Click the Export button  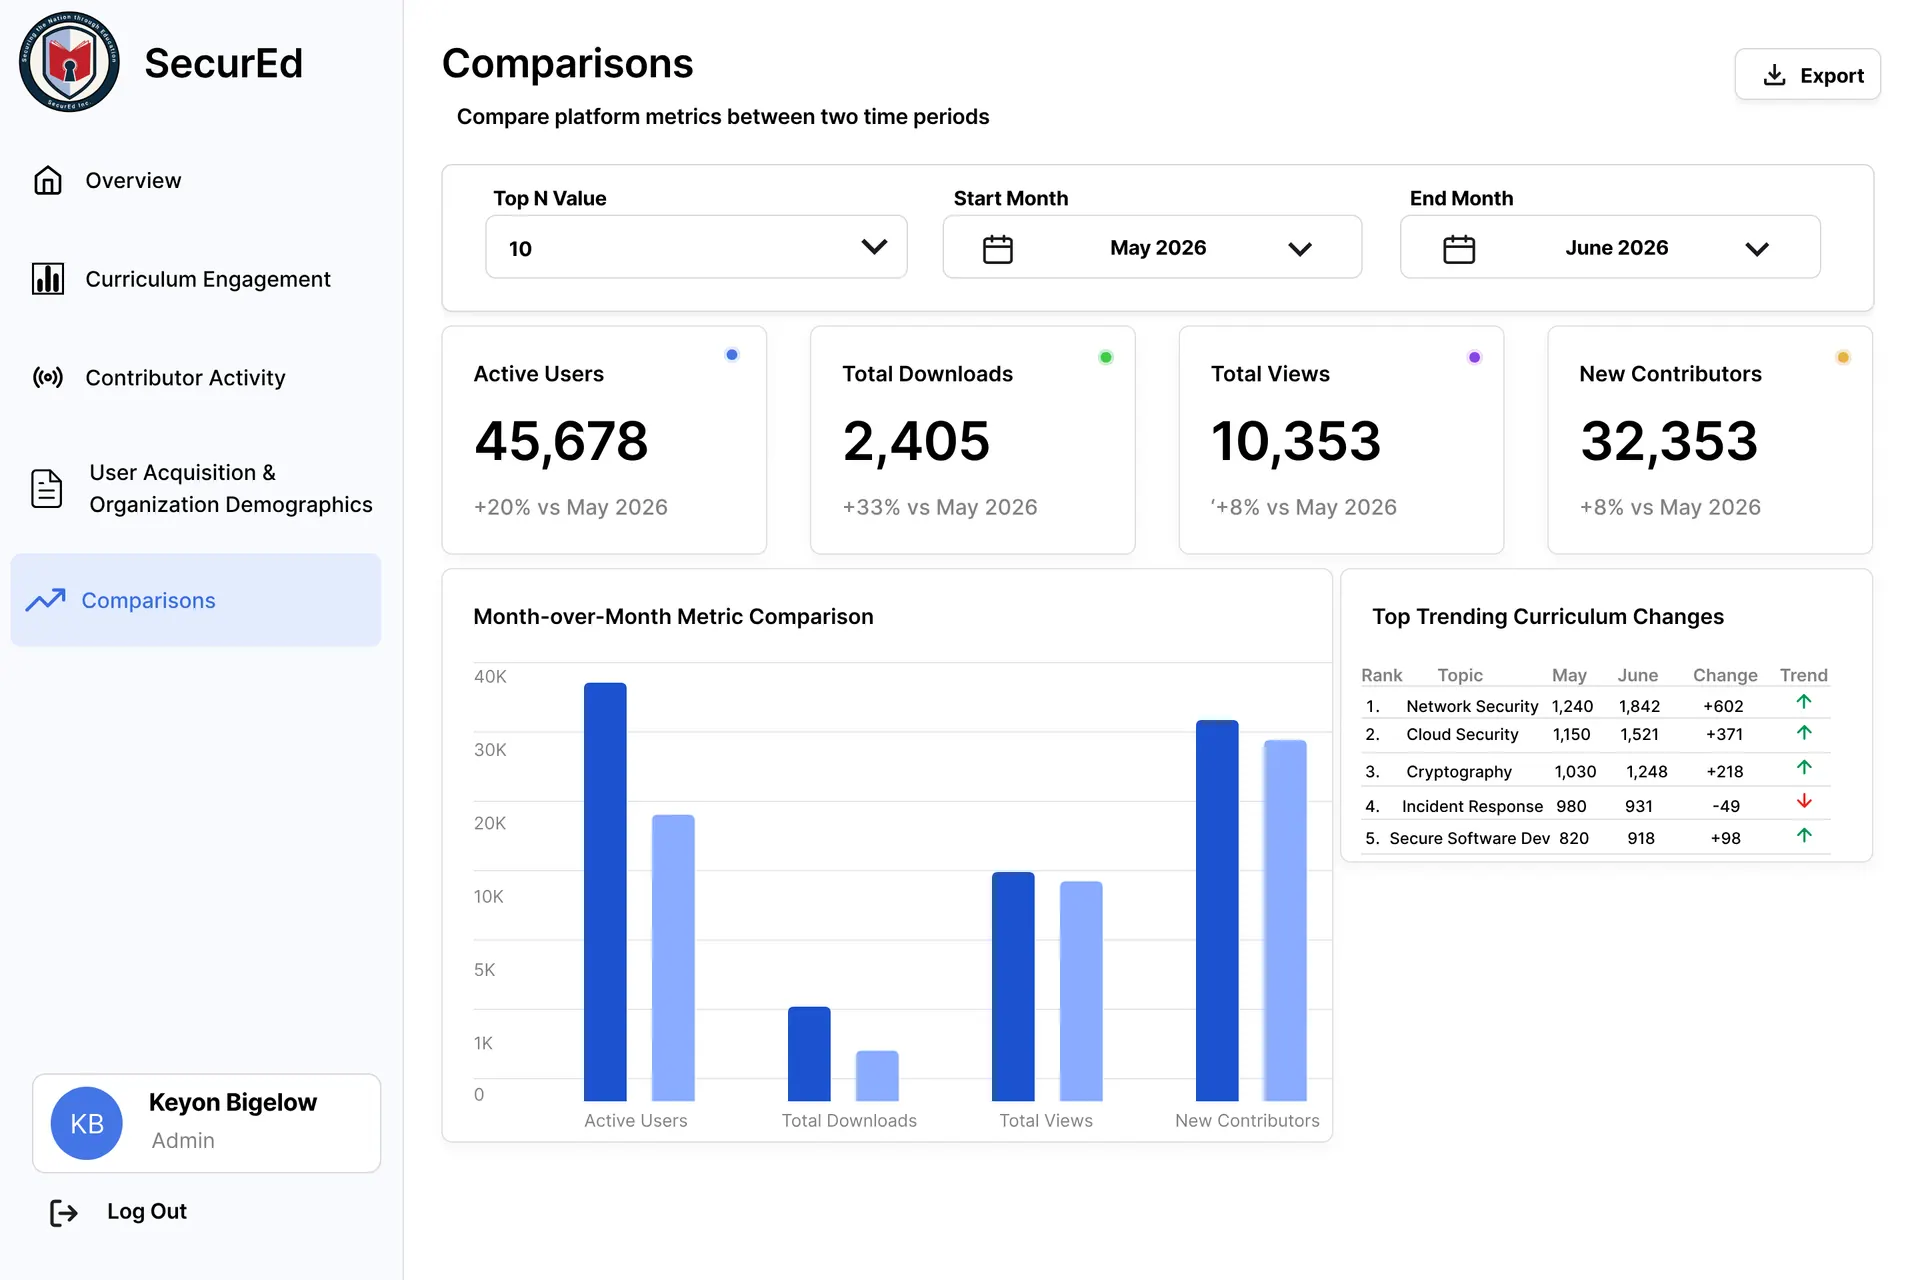click(x=1807, y=75)
